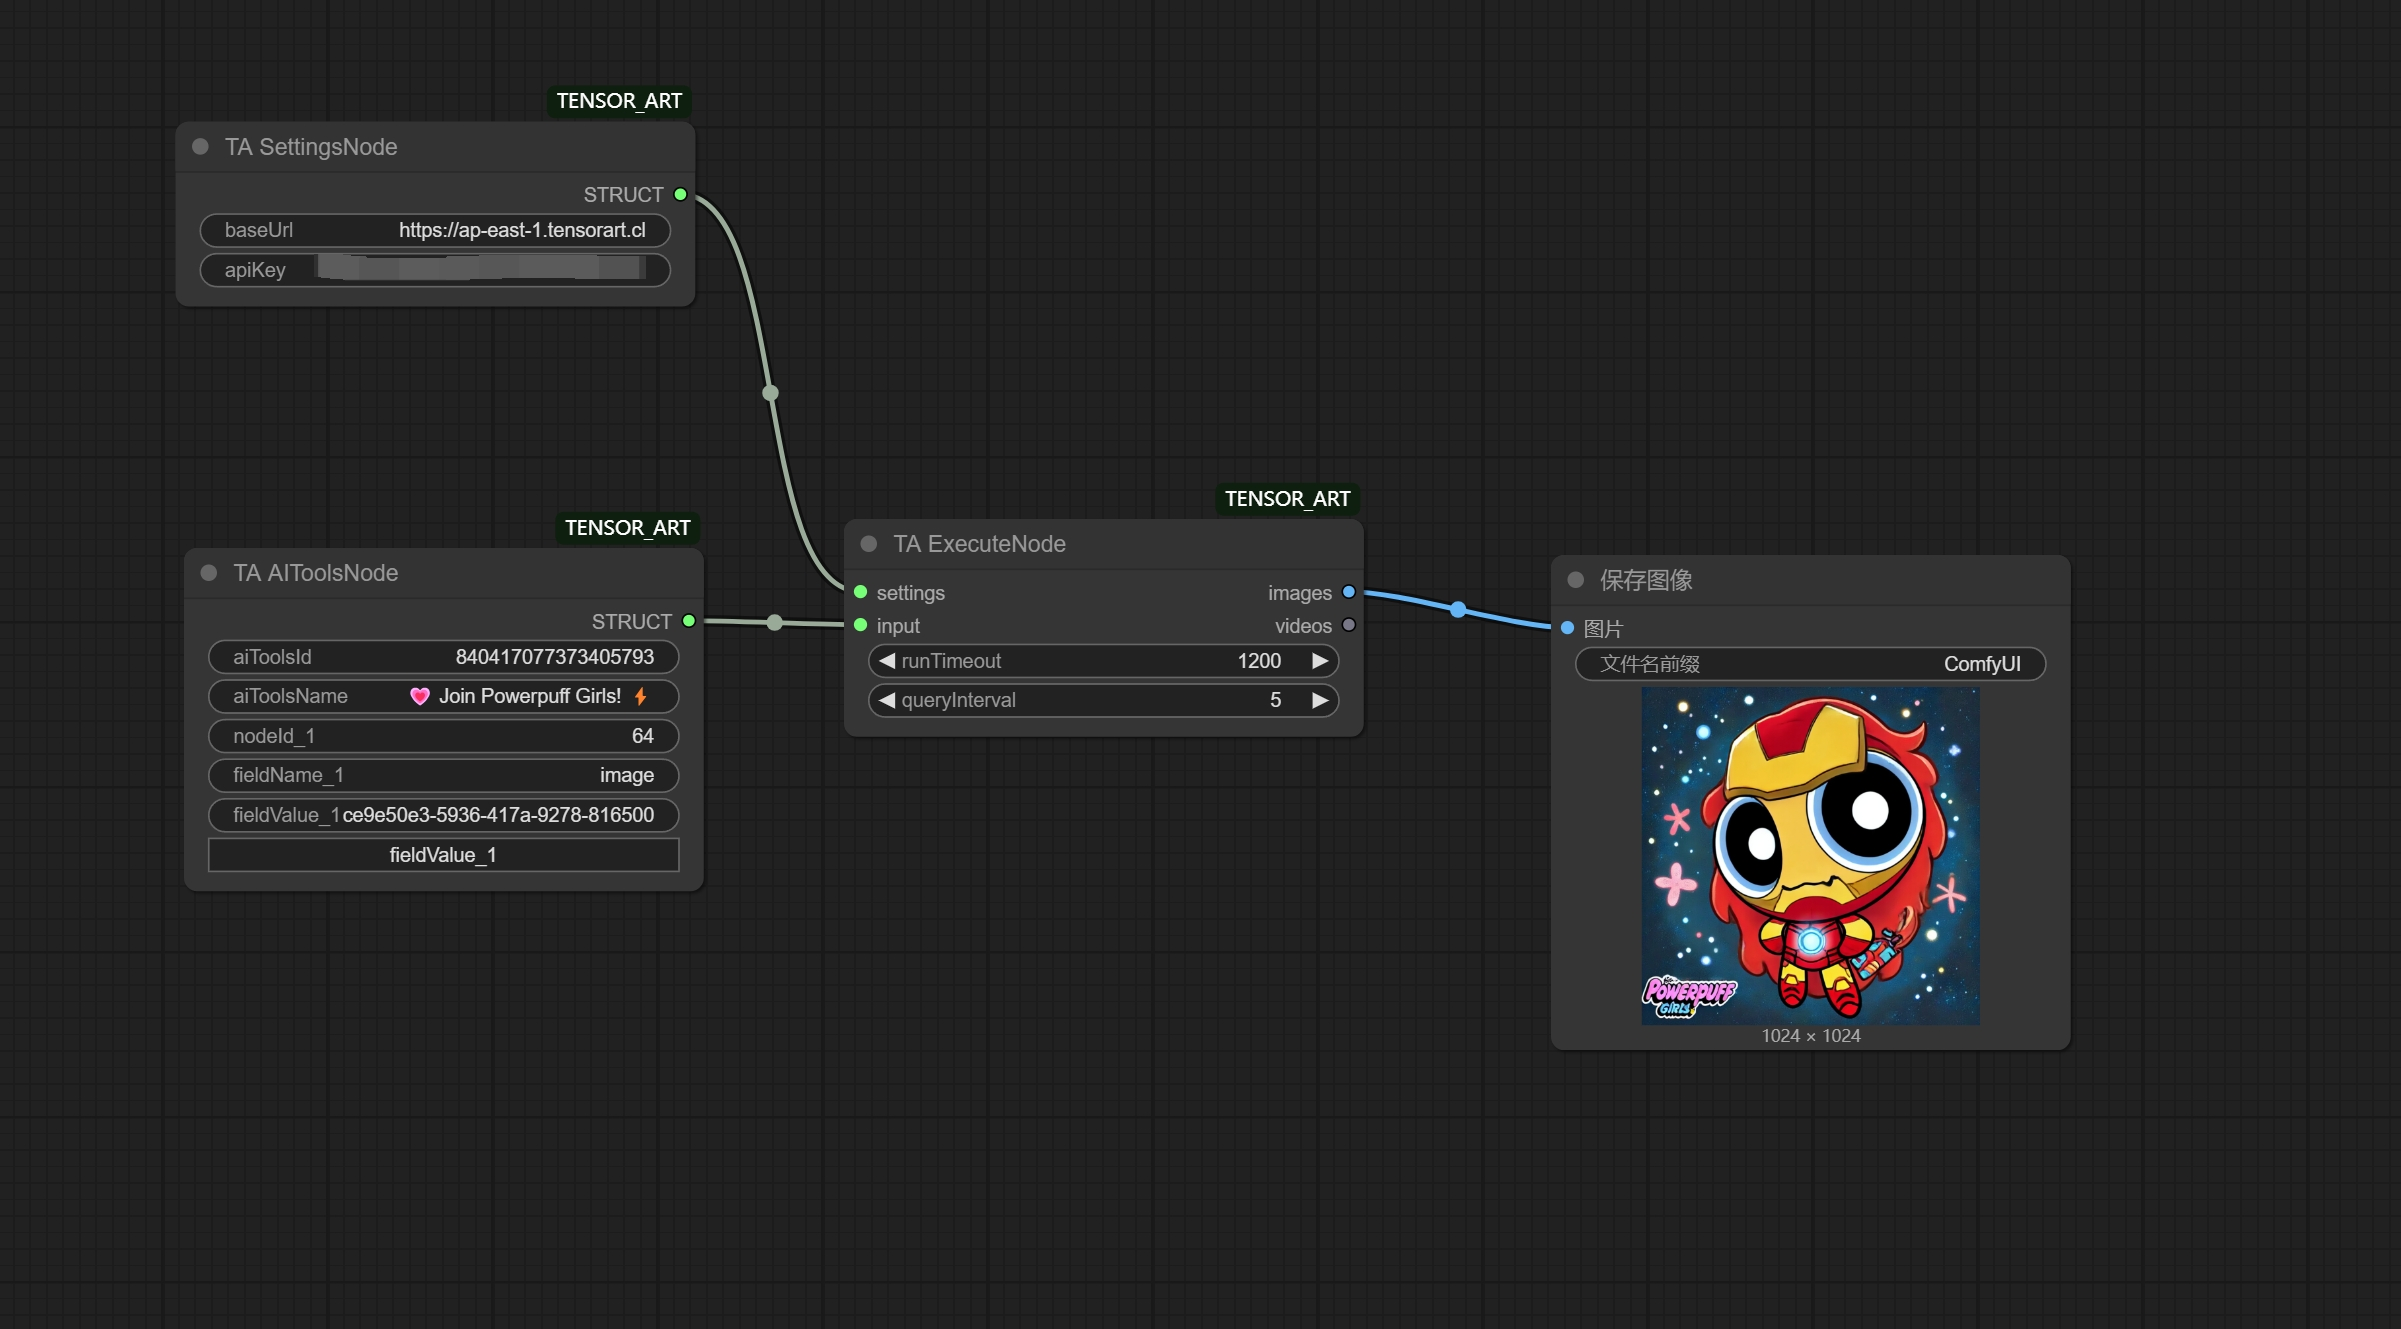Image resolution: width=2401 pixels, height=1329 pixels.
Task: Click the TENSOR_ART badge above SettingsNode
Action: coord(619,101)
